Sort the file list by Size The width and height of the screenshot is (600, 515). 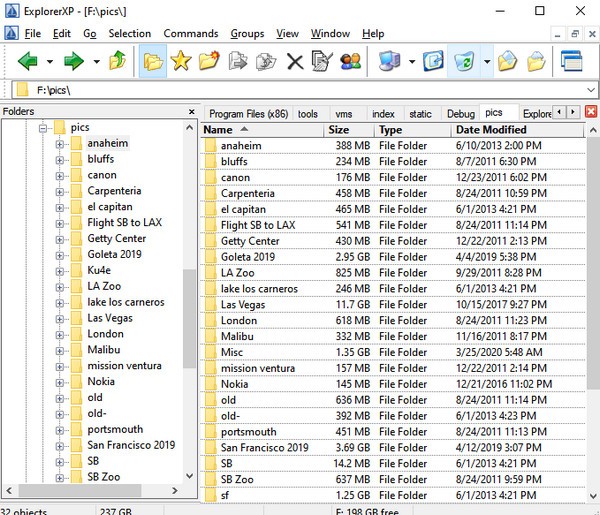point(340,130)
